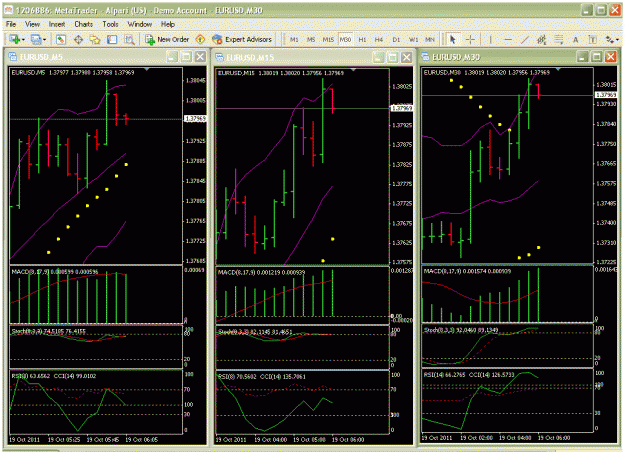Select the Equidistant Channel tool
Image resolution: width=625 pixels, height=452 pixels.
[542, 39]
